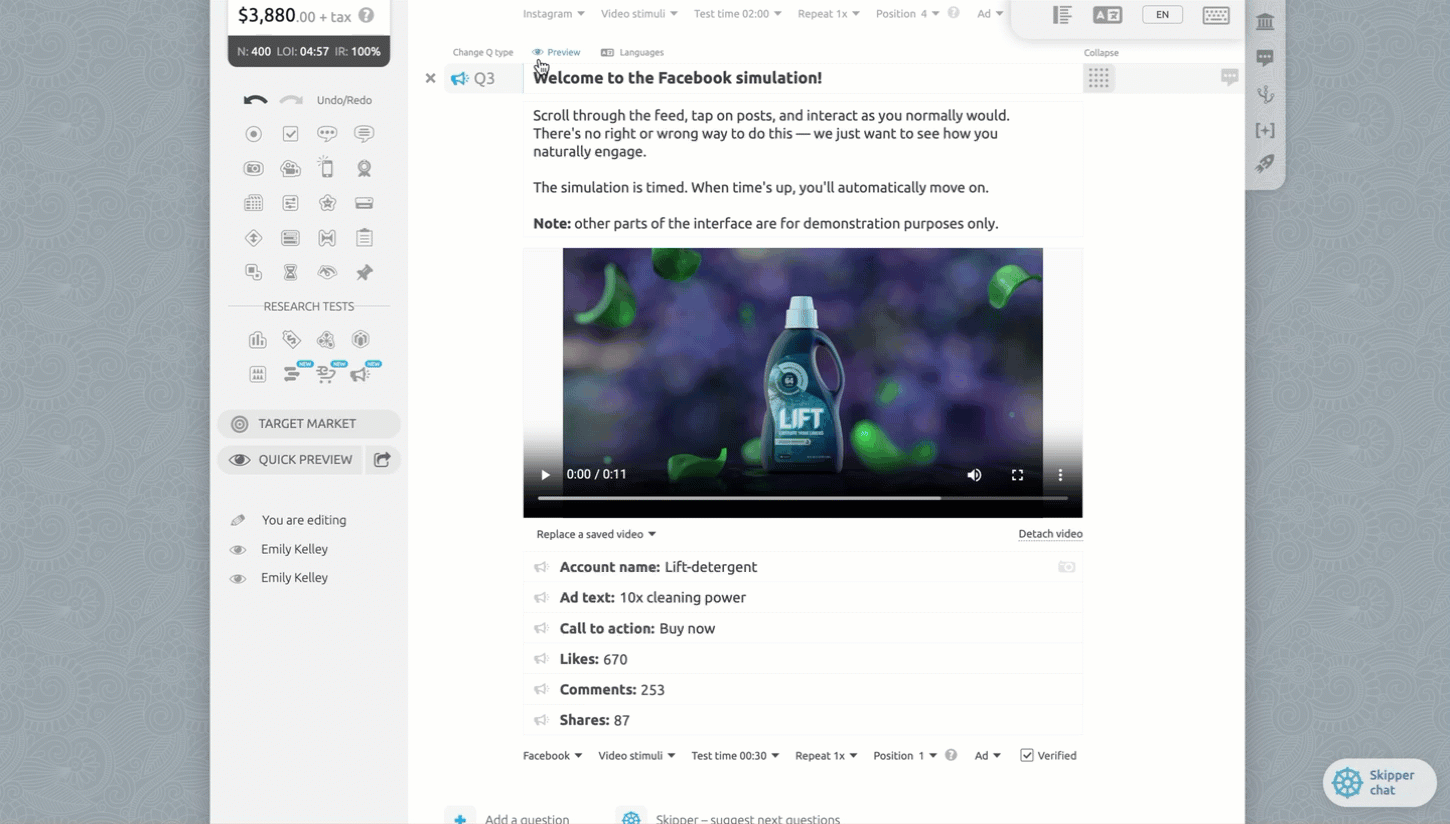Mute the video using the speaker icon
The image size is (1450, 824).
[974, 475]
